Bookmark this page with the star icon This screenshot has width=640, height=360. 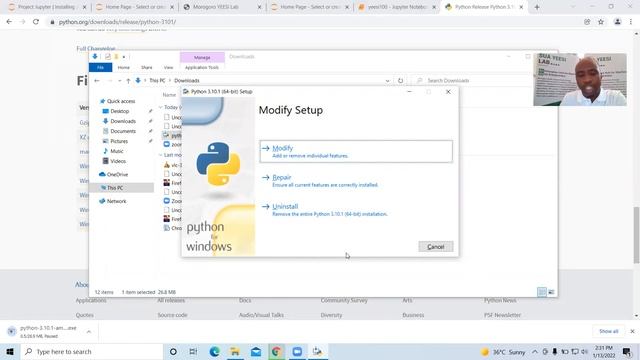601,22
